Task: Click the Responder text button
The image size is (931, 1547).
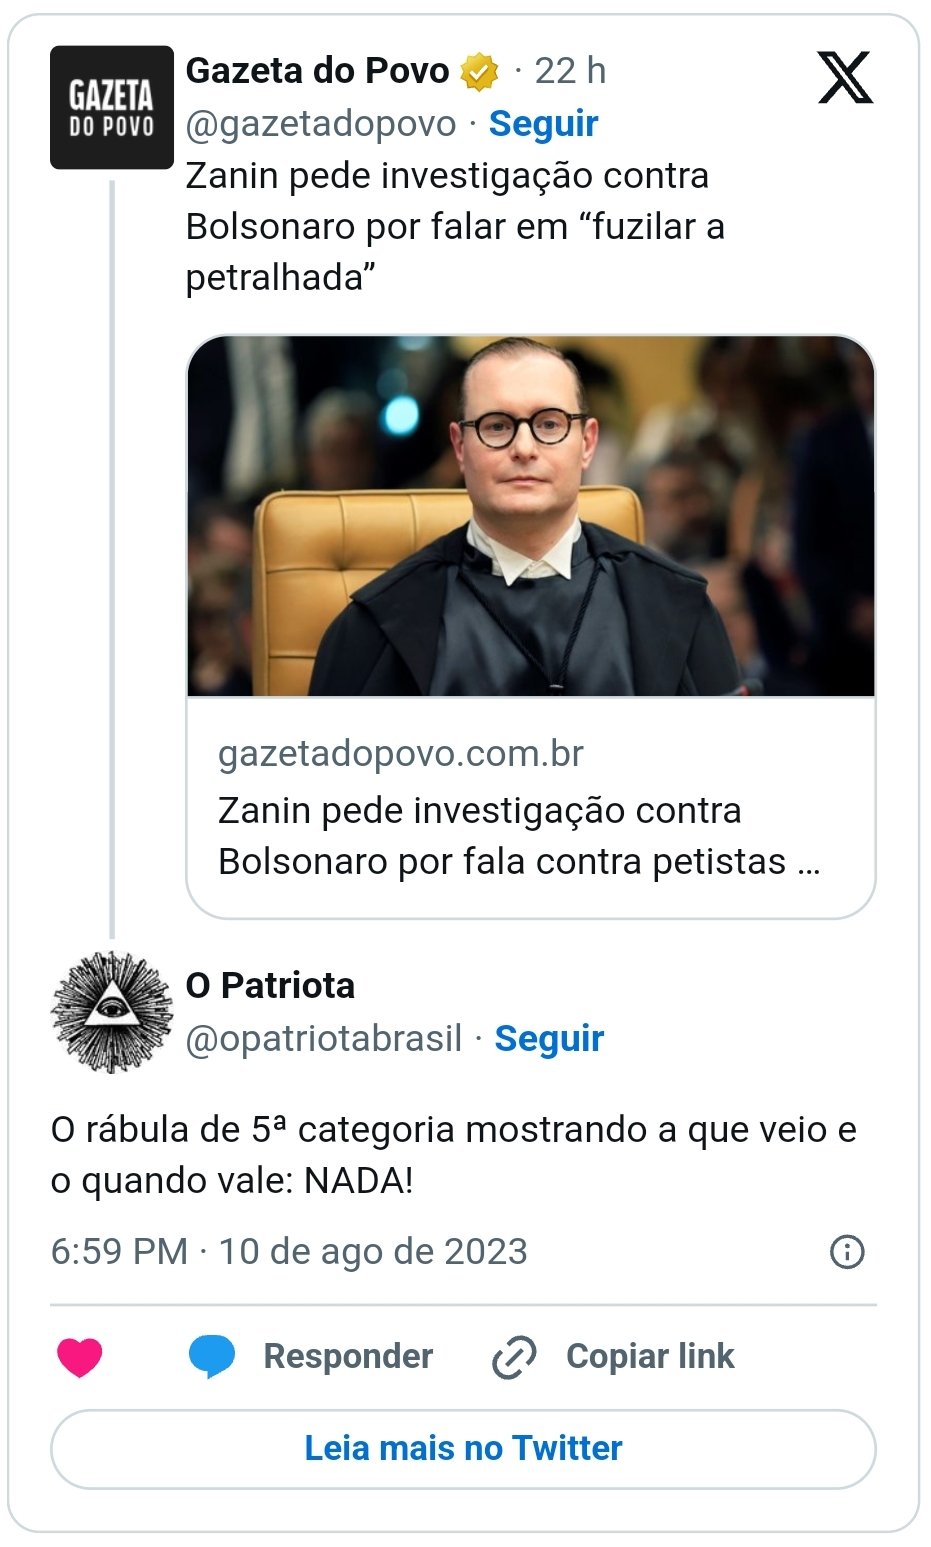Action: click(x=348, y=1356)
